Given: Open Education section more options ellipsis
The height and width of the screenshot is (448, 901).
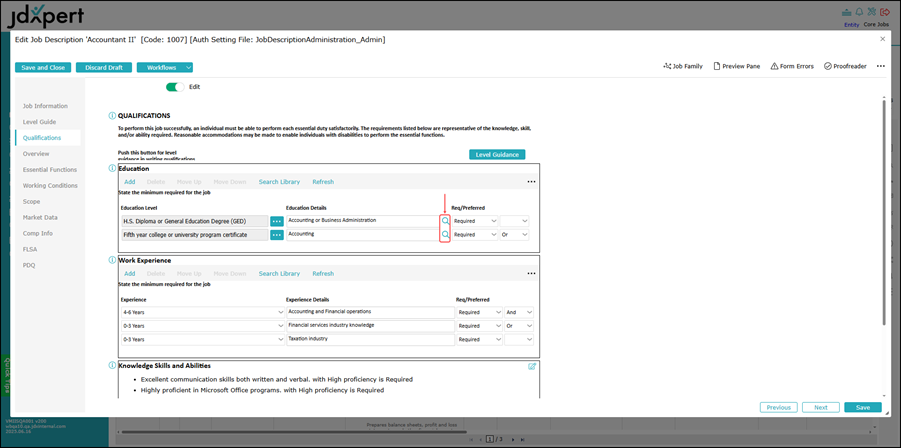Looking at the screenshot, I should pyautogui.click(x=531, y=182).
